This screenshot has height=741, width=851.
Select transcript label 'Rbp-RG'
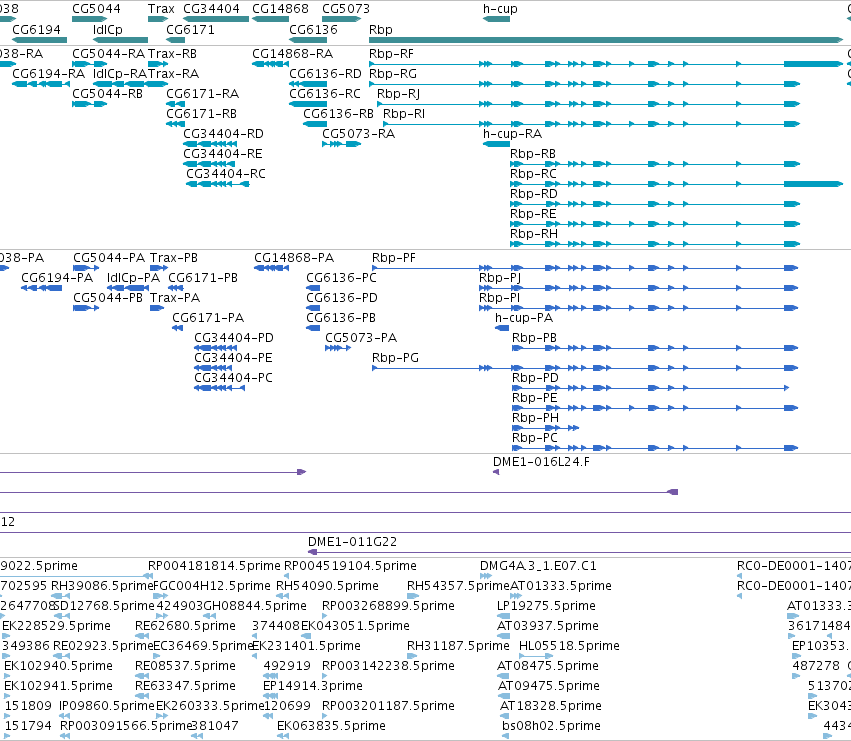click(391, 74)
